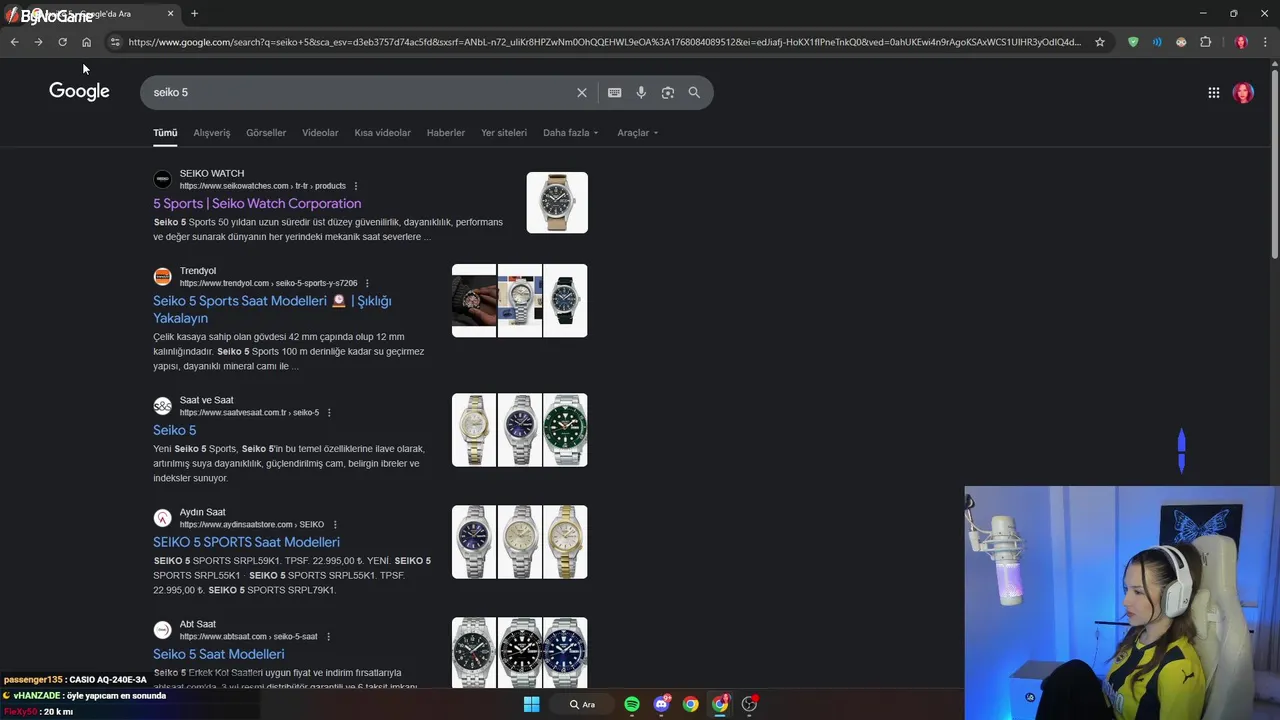Go back with the browser back arrow
This screenshot has width=1280, height=720.
(14, 42)
